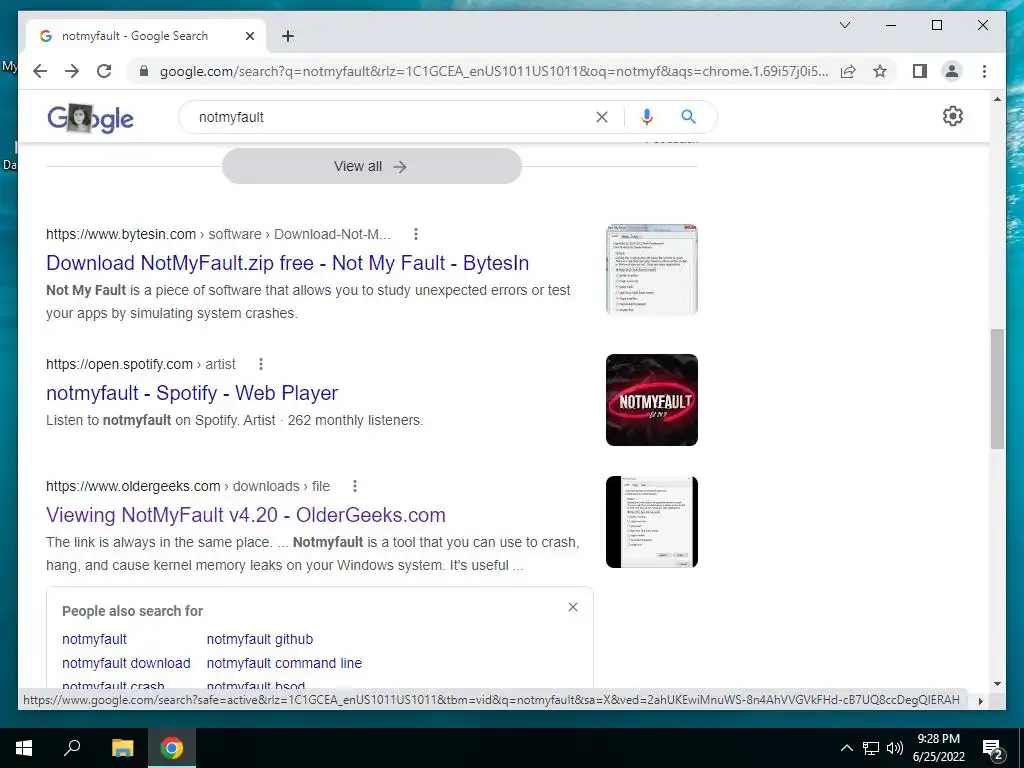Open the volume control in the tray
This screenshot has height=768, width=1024.
(895, 748)
